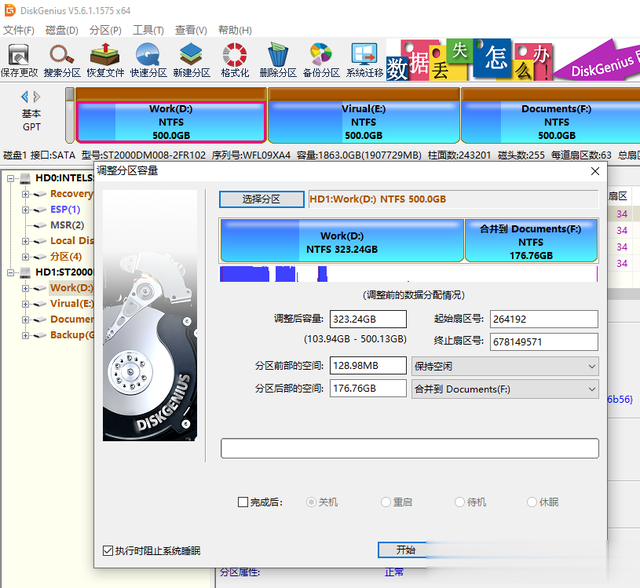Select Virual(E:) in the disk tree
Viewport: 640px width, 588px height.
(x=72, y=304)
